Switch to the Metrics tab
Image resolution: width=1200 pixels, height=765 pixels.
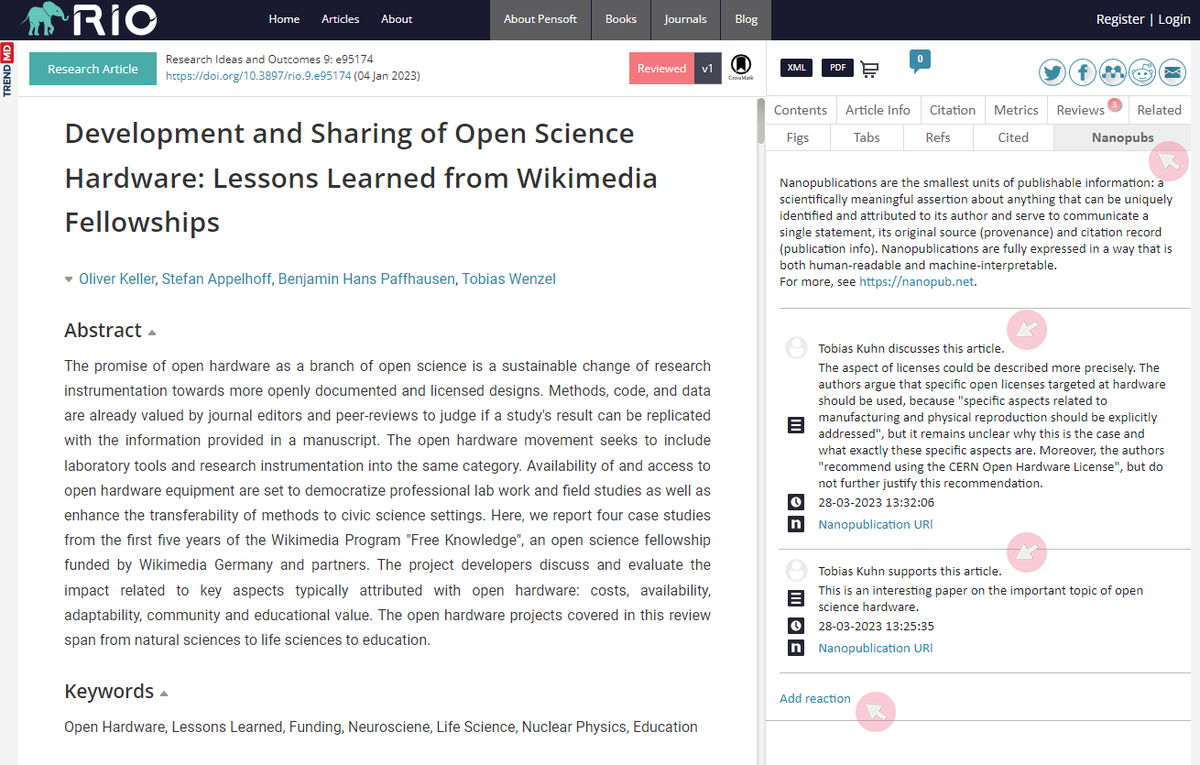pyautogui.click(x=1015, y=110)
